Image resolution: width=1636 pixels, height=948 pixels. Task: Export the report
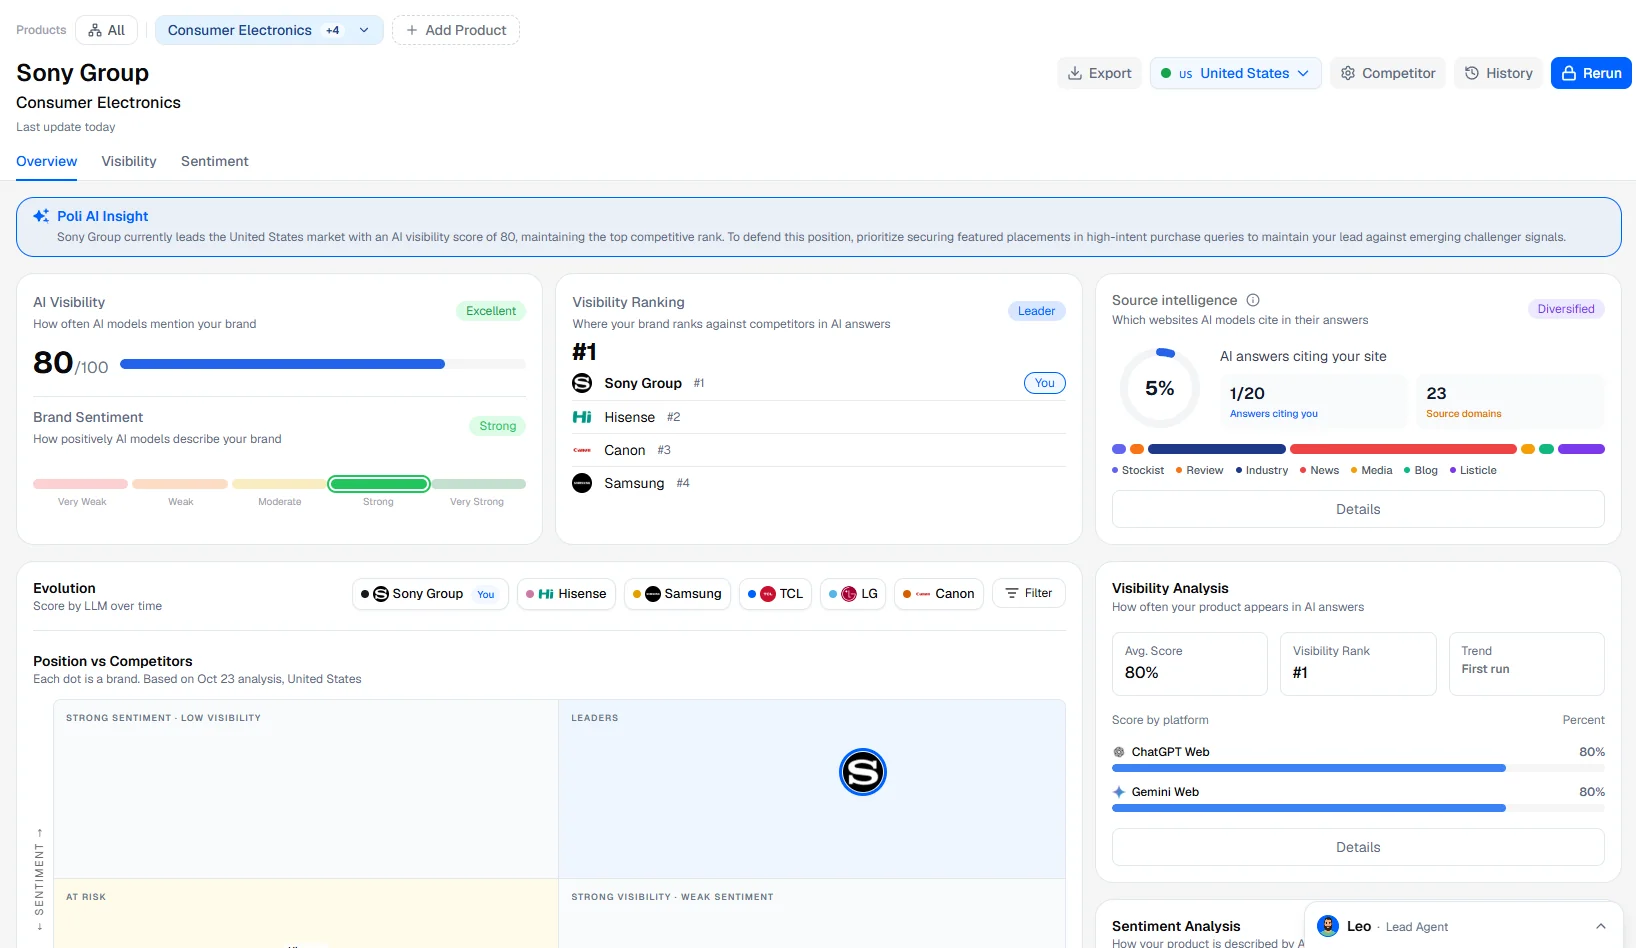click(1099, 73)
